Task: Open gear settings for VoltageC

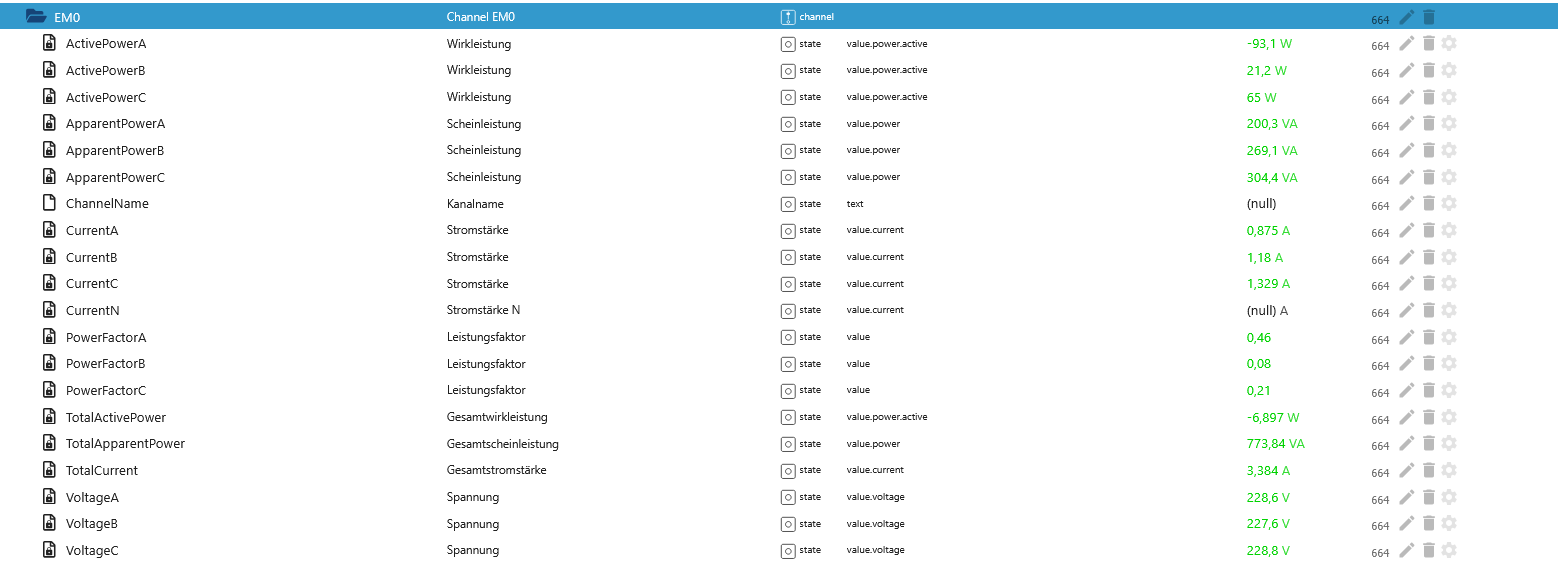Action: coord(1449,550)
